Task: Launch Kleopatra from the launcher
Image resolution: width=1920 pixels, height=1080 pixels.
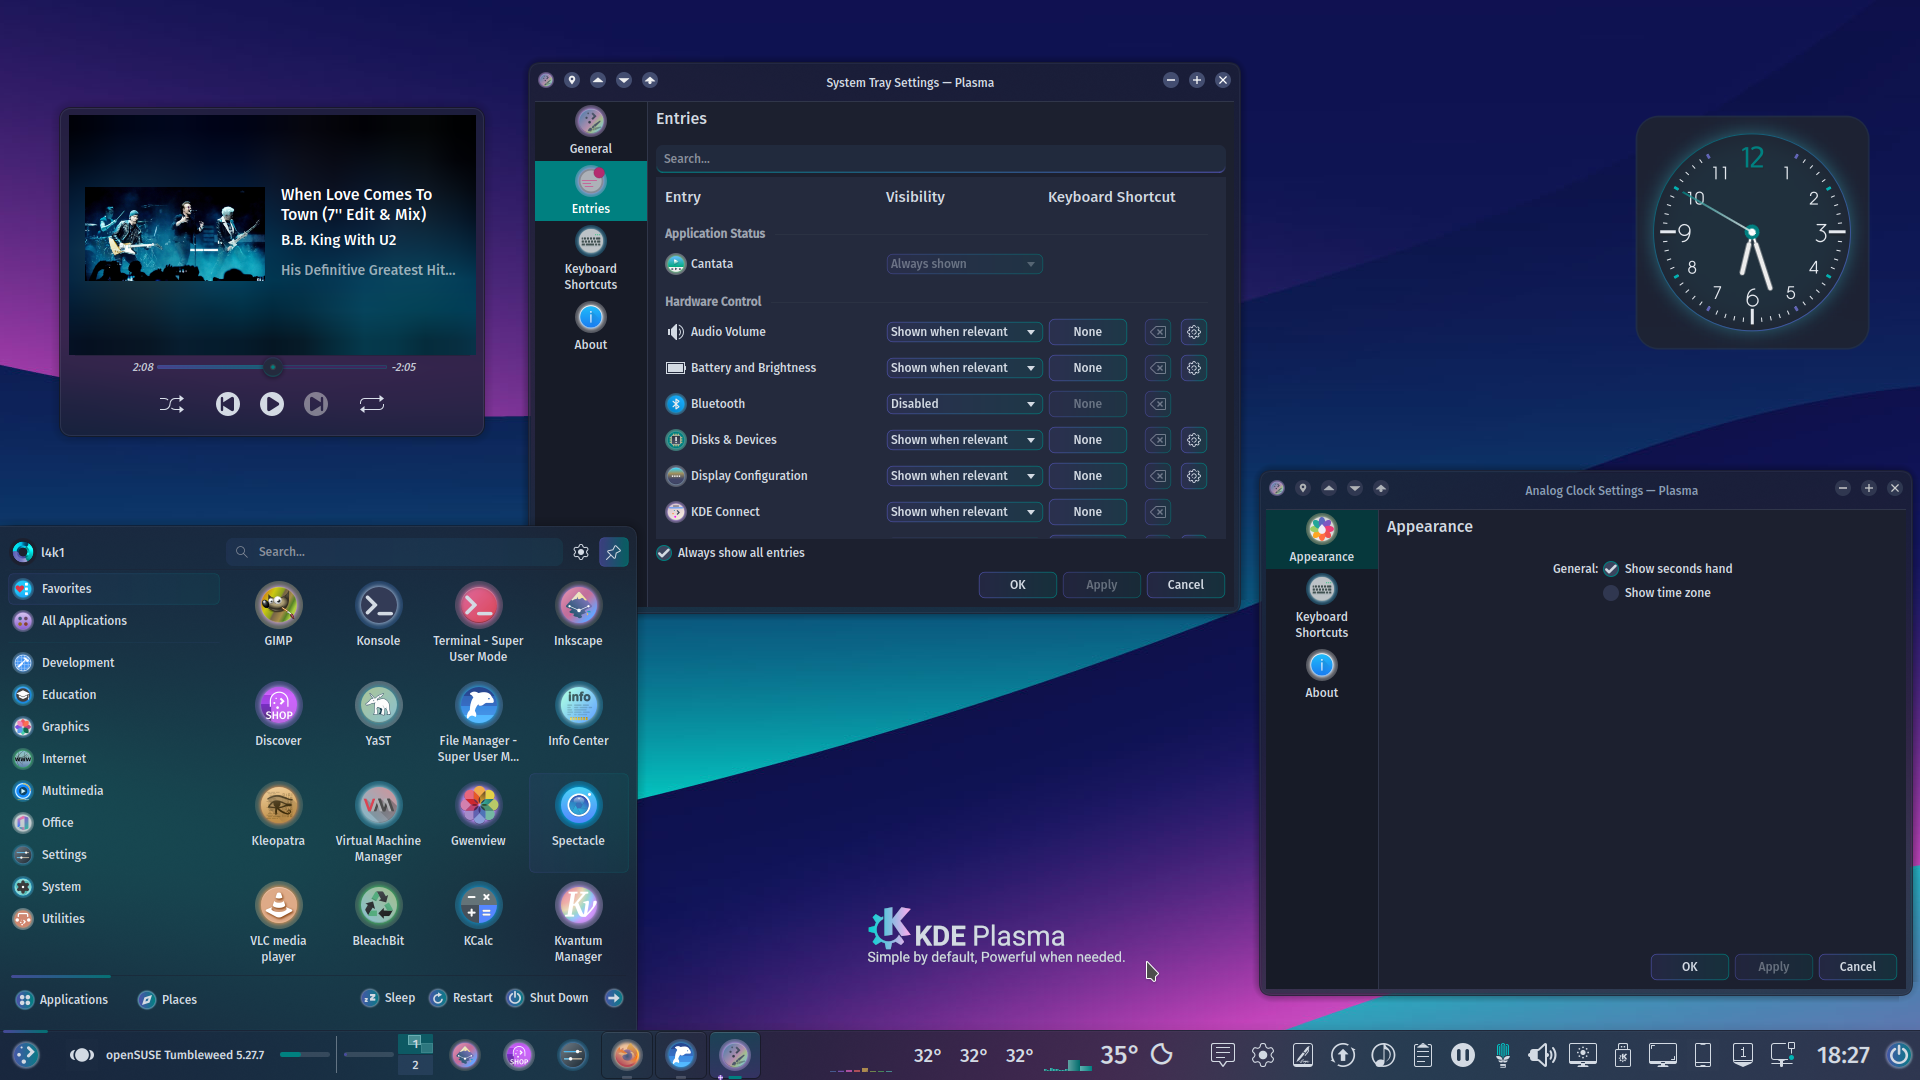Action: click(278, 814)
